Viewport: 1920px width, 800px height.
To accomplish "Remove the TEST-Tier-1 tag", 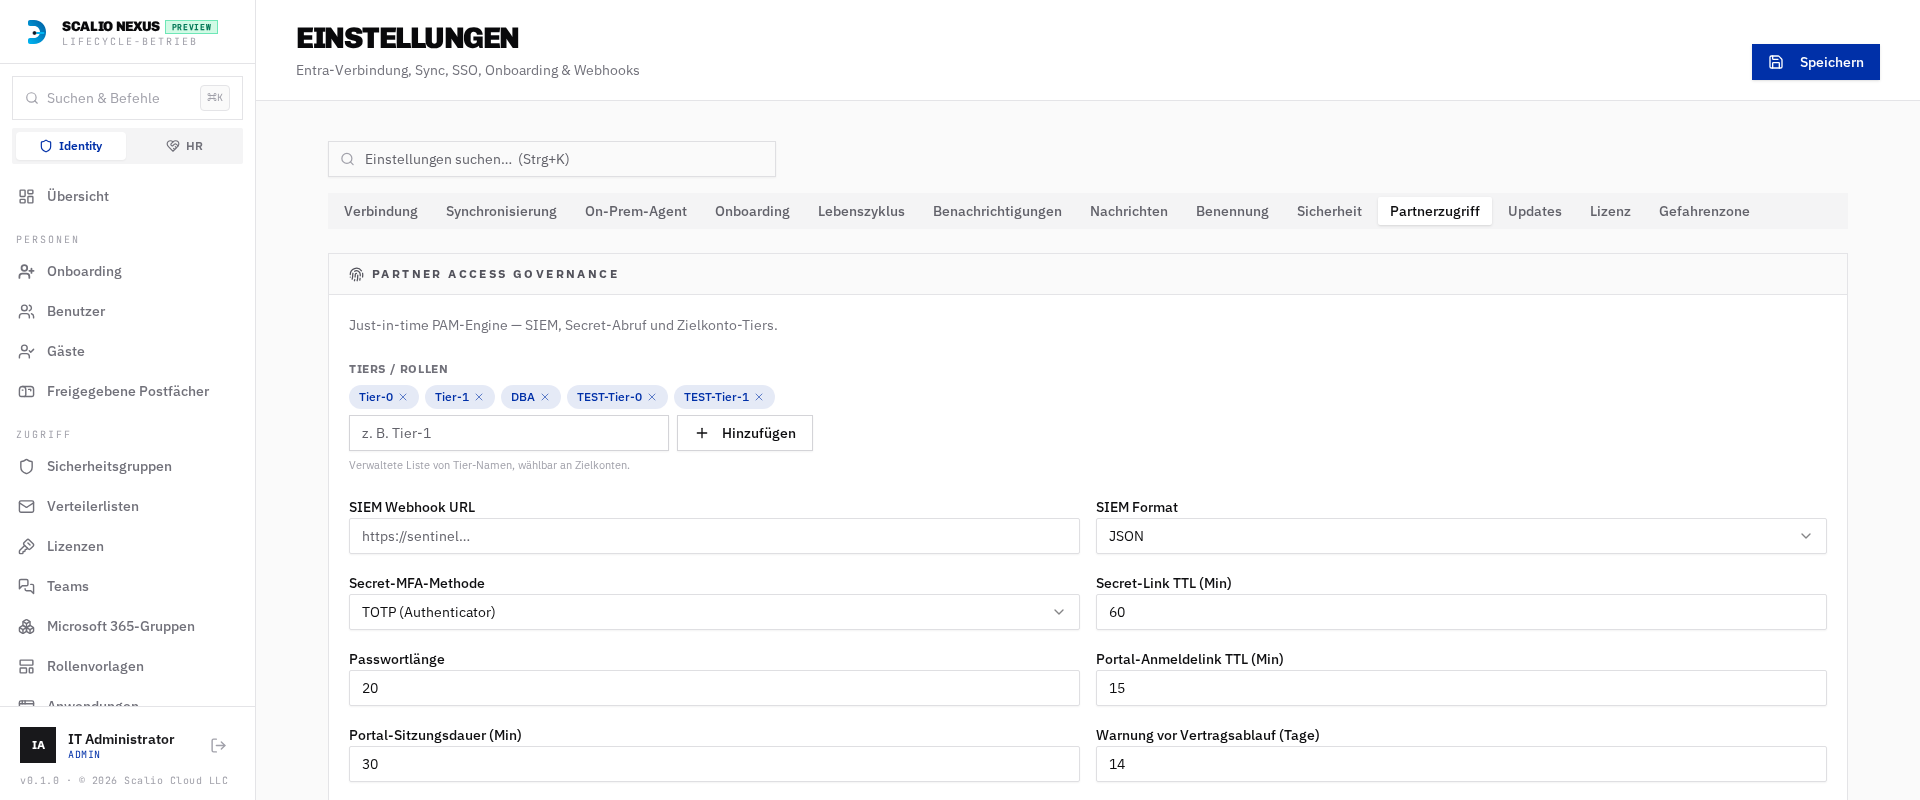I will pyautogui.click(x=759, y=397).
